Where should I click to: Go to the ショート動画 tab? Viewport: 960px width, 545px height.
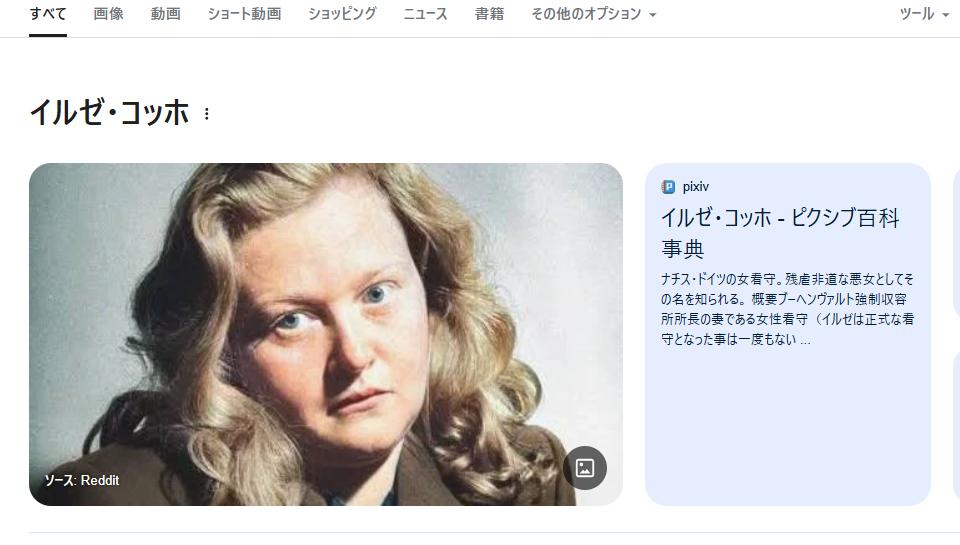244,13
